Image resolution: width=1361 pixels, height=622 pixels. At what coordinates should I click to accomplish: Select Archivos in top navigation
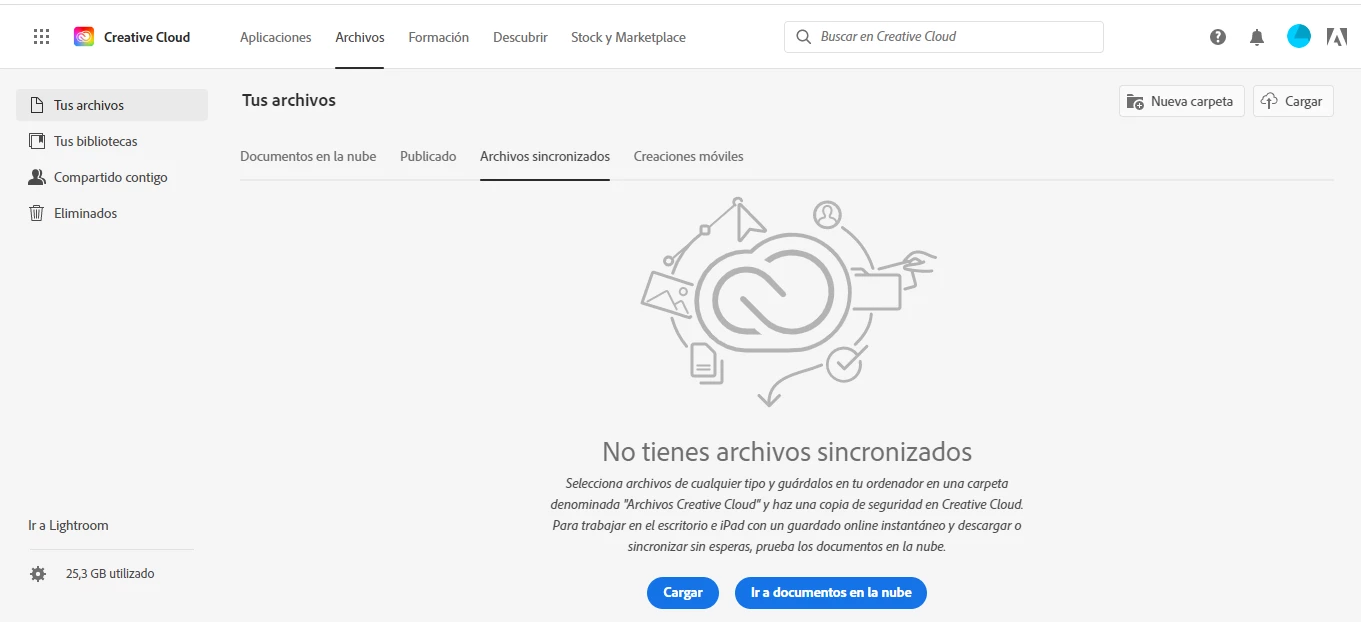pyautogui.click(x=360, y=37)
